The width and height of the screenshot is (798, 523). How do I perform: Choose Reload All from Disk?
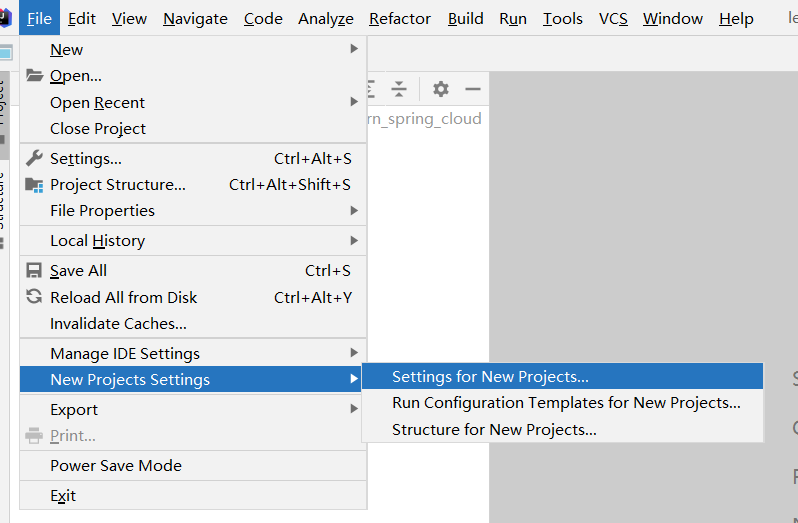coord(123,297)
